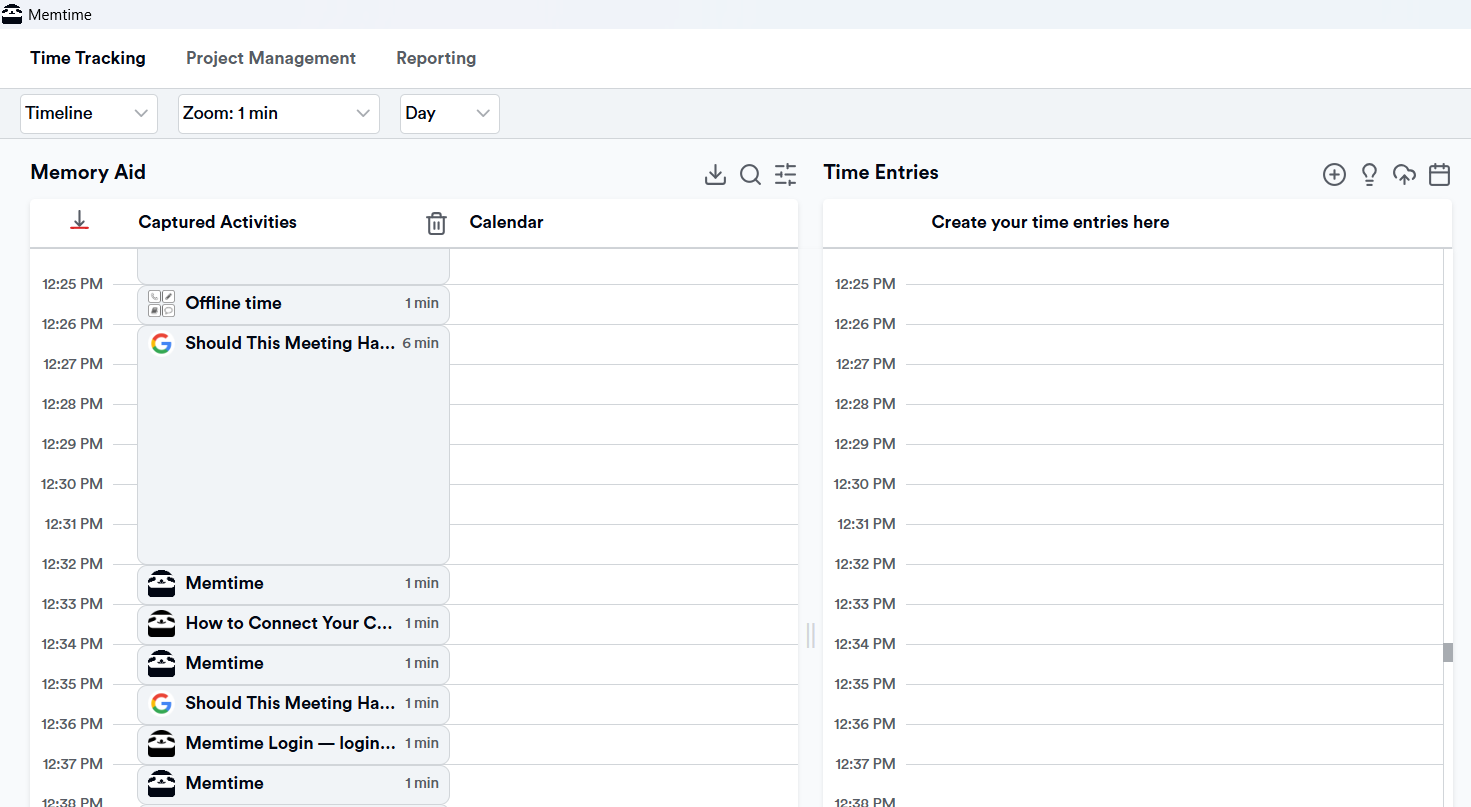This screenshot has height=807, width=1471.
Task: Switch to the Project Management tab
Action: point(270,58)
